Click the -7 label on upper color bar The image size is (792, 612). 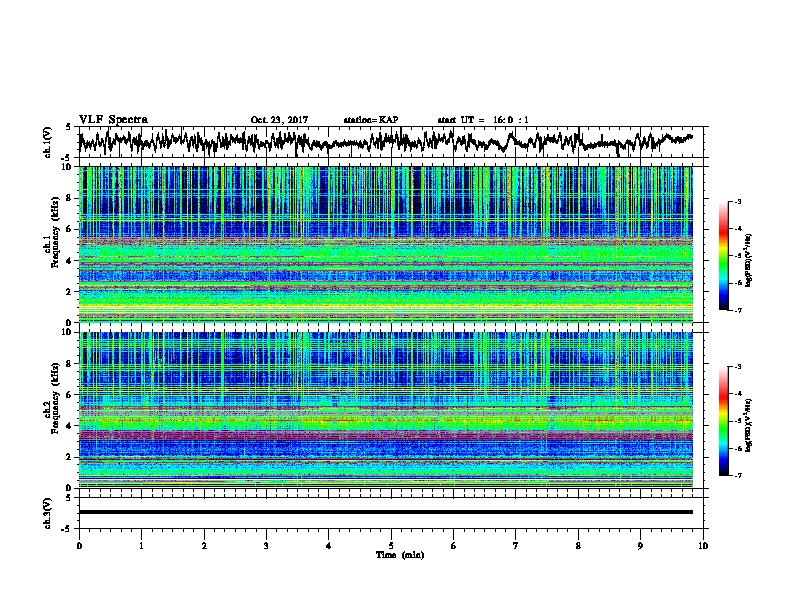pyautogui.click(x=738, y=310)
